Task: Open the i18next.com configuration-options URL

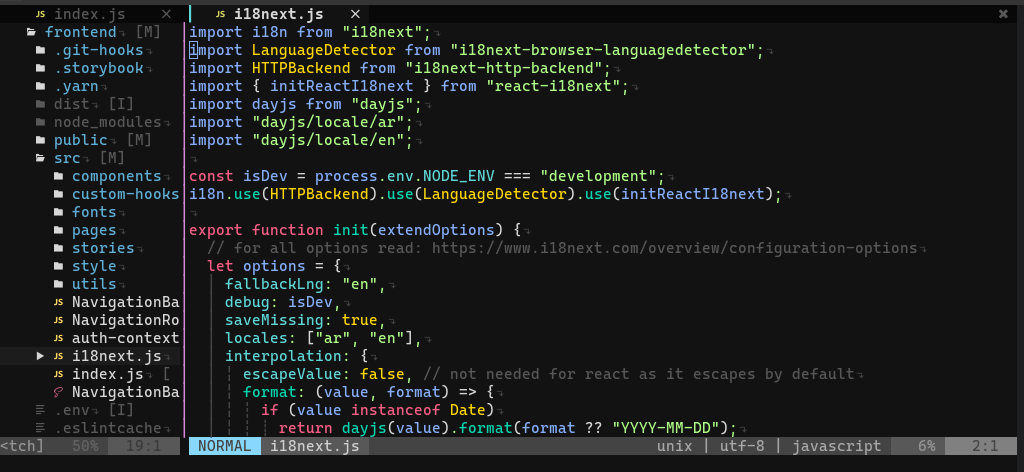Action: (x=675, y=248)
